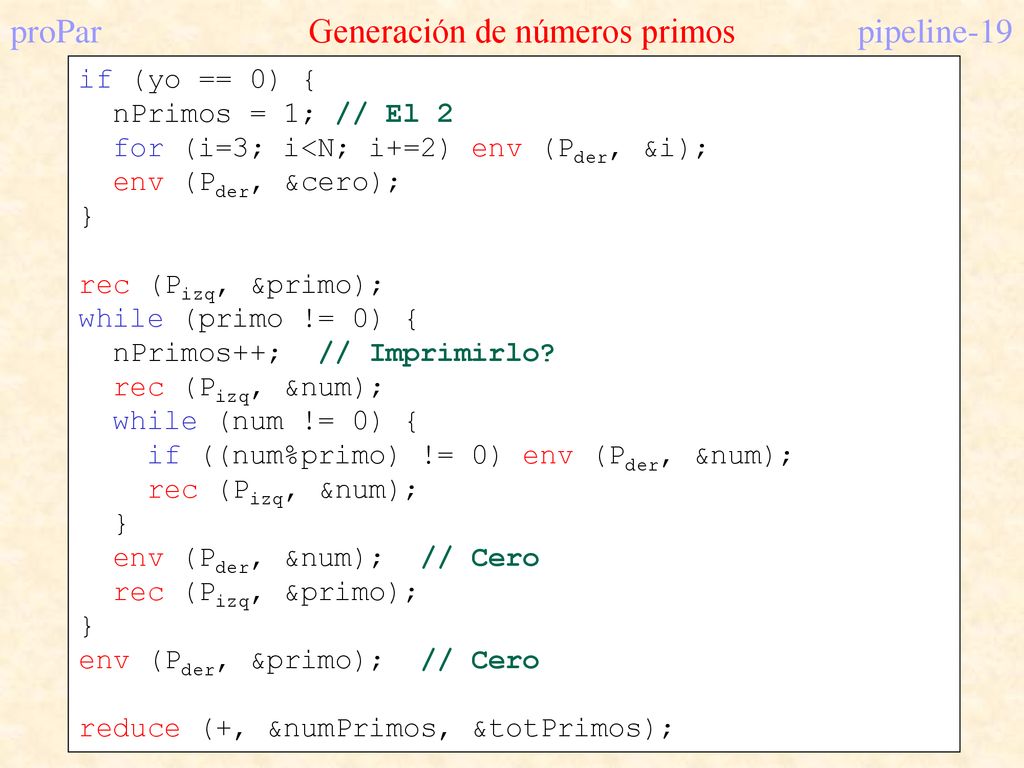The height and width of the screenshot is (768, 1024).
Task: Click the last "rec (Pizq, &primo);" inside loop
Action: point(264,594)
